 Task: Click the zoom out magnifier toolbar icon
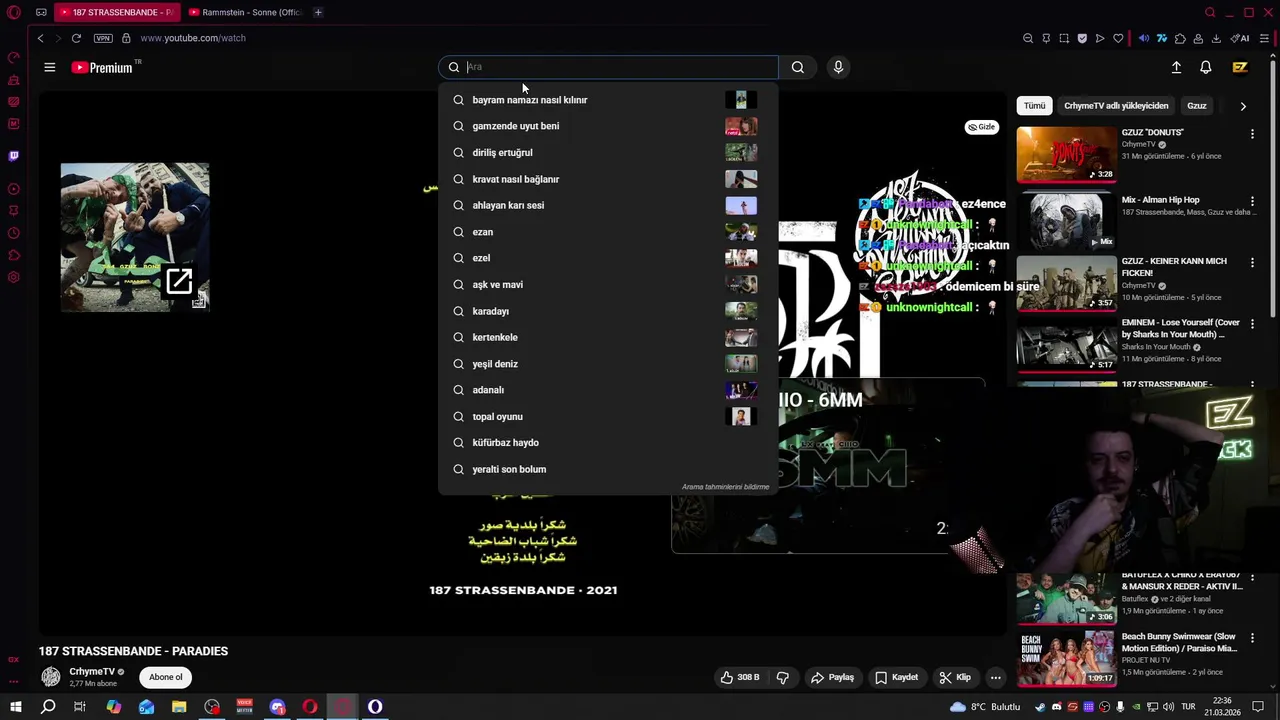[1028, 38]
